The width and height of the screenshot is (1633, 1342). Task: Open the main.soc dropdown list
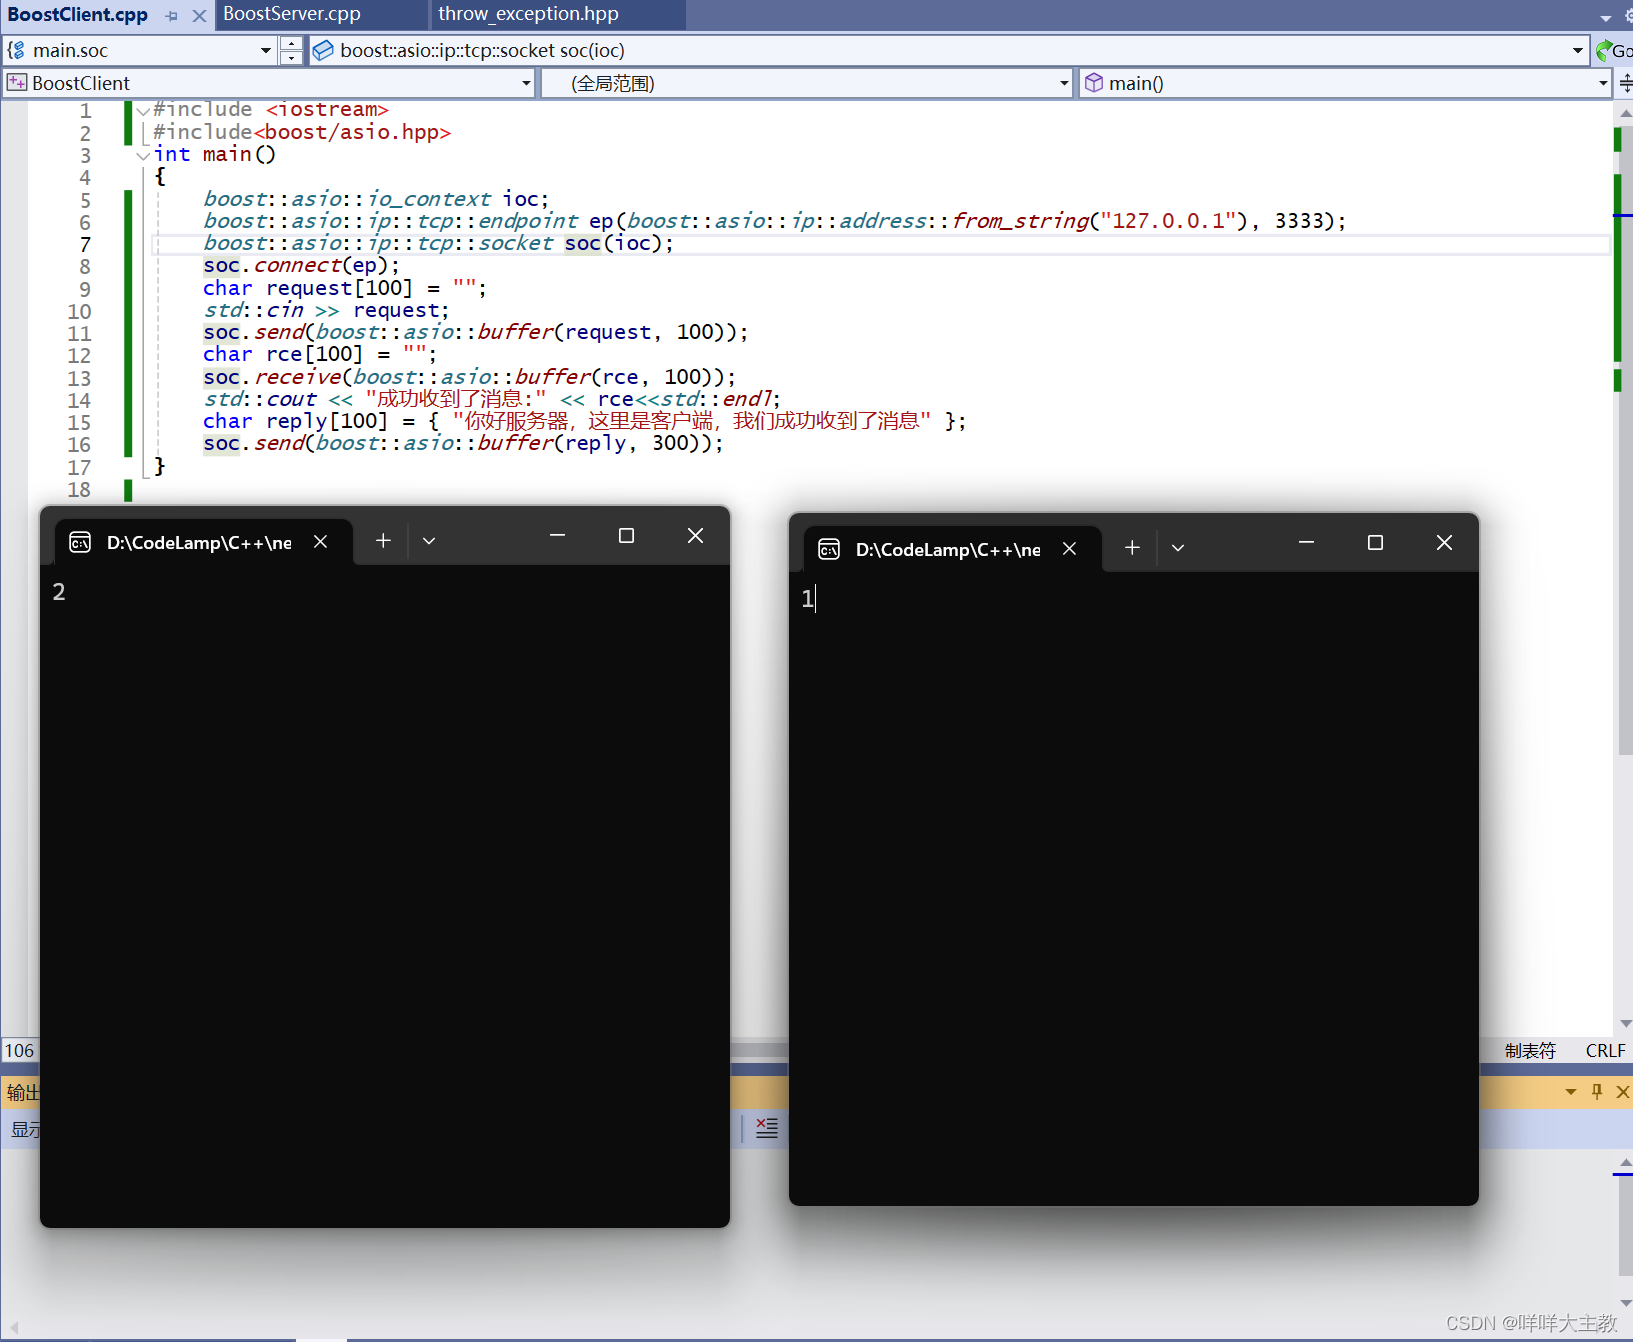(x=266, y=50)
